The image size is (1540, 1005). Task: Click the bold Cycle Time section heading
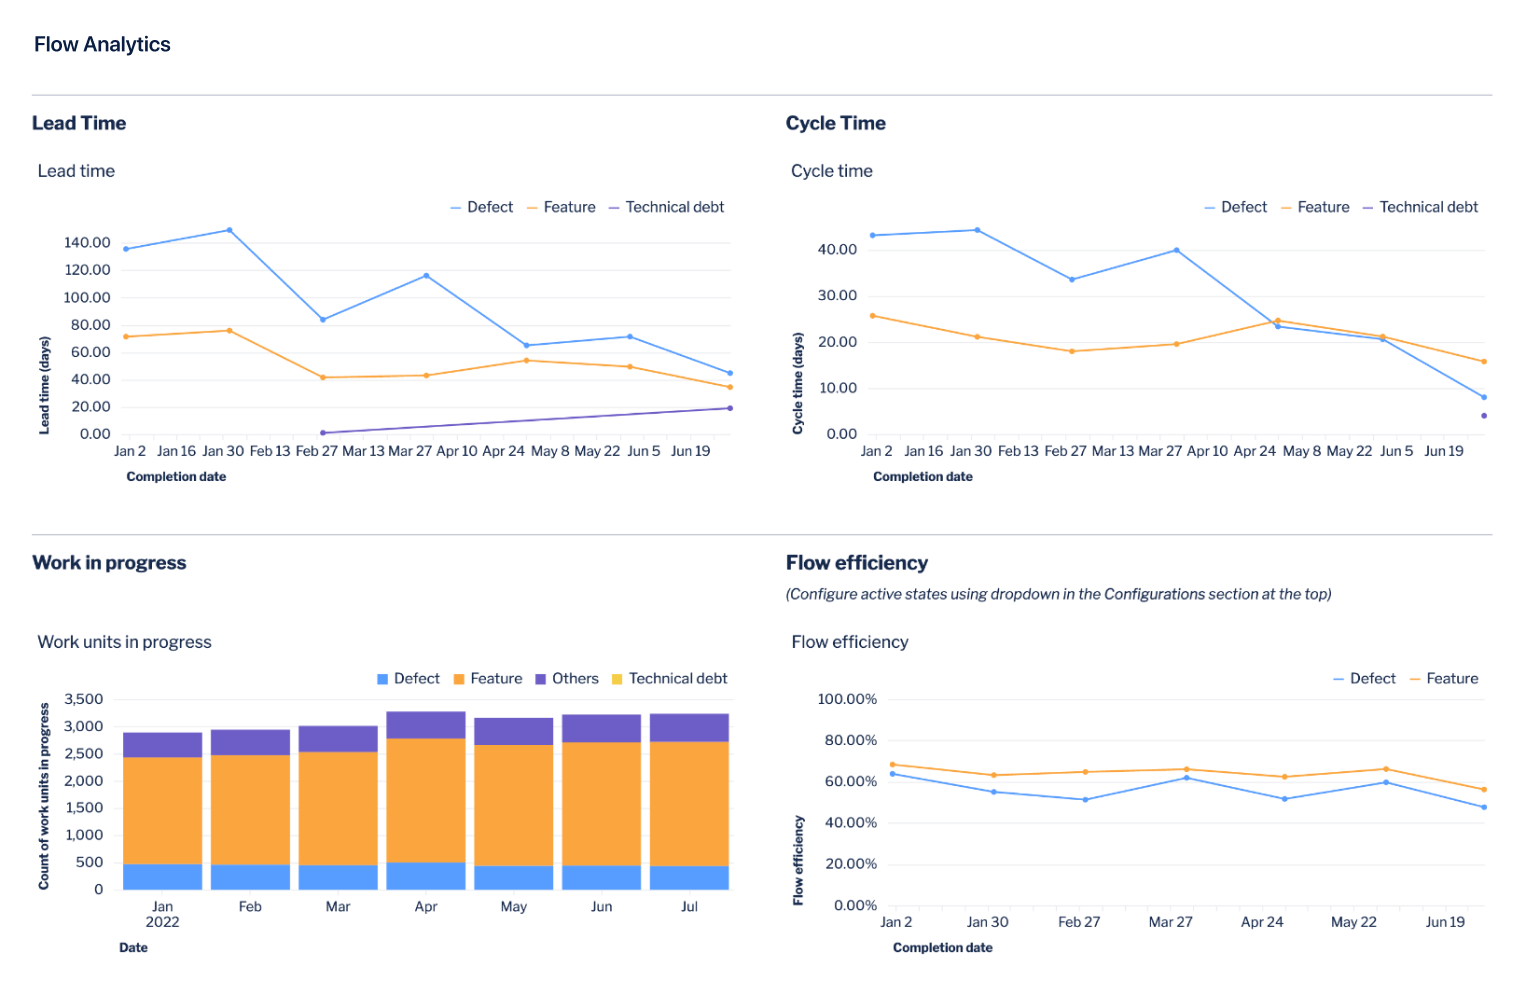tap(836, 123)
